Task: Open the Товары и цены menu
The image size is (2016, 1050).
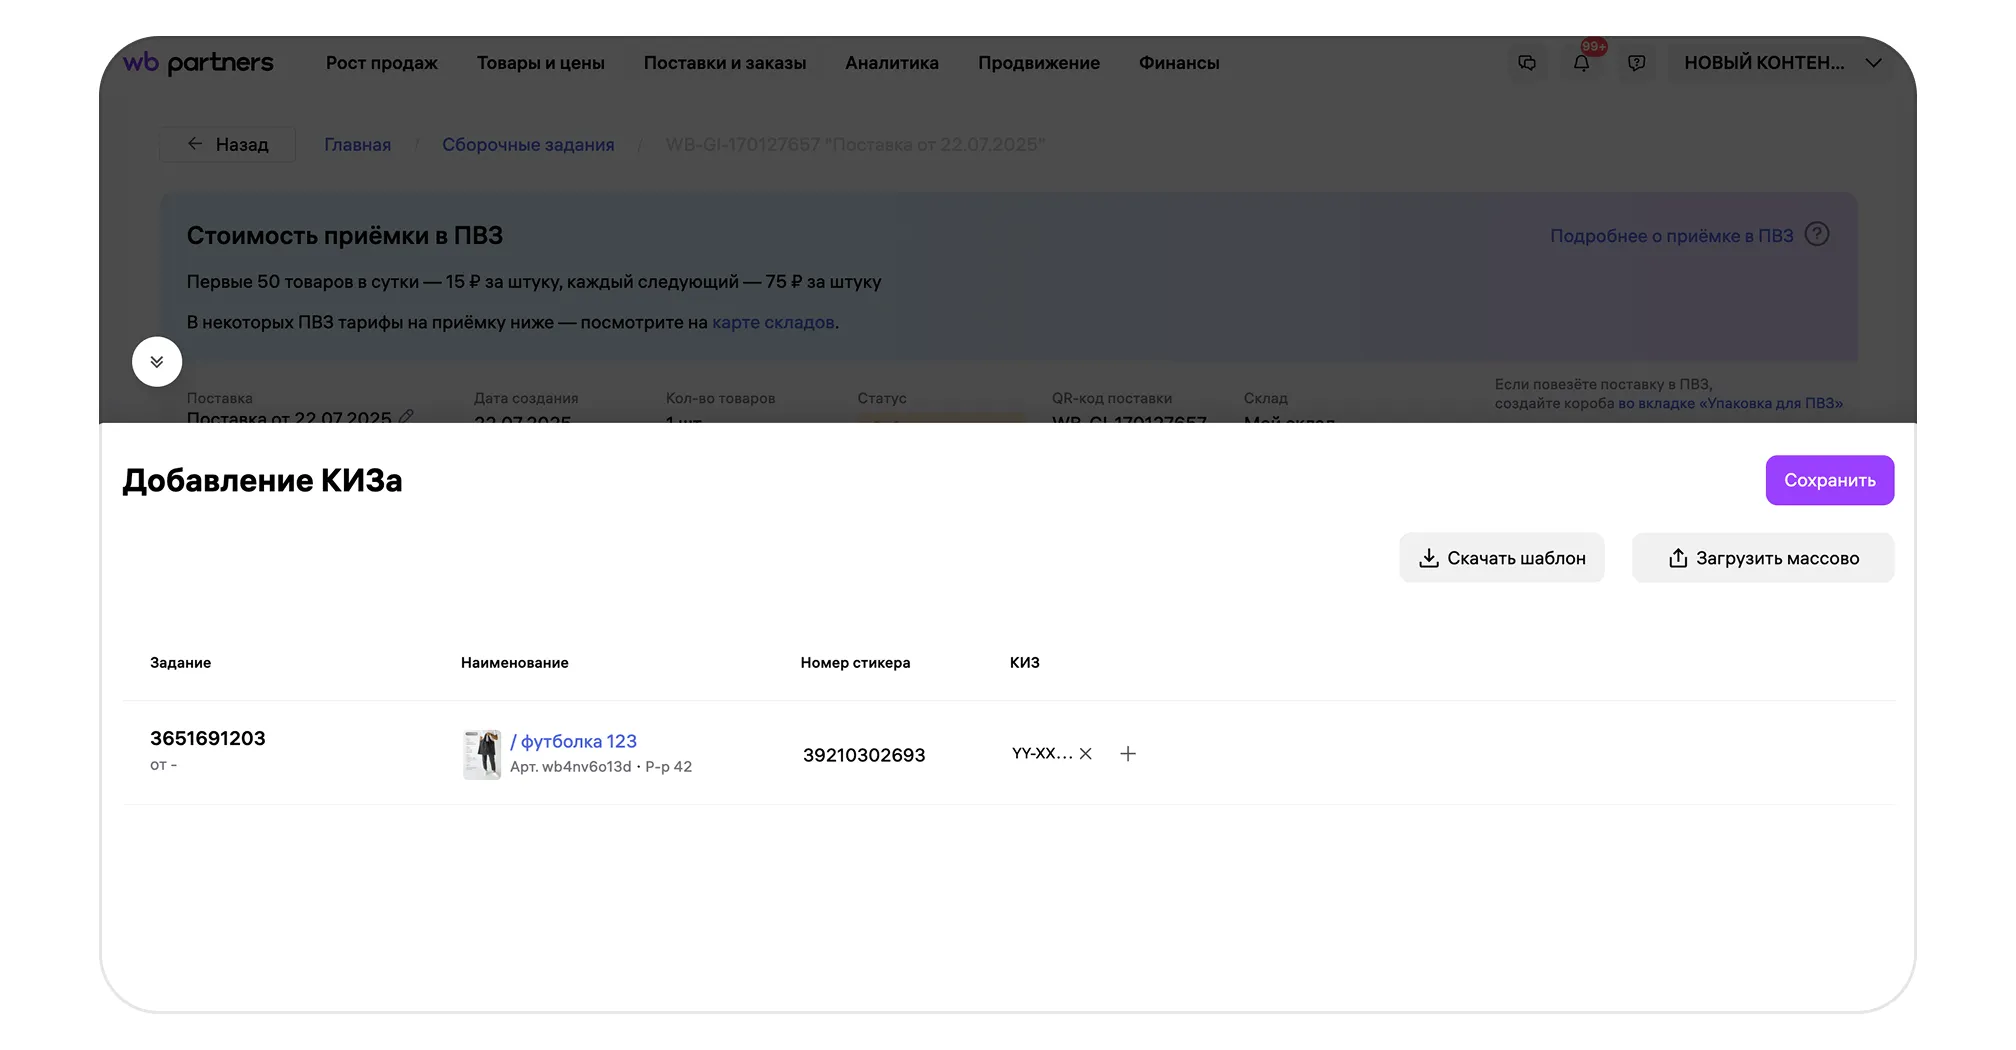Action: [540, 63]
